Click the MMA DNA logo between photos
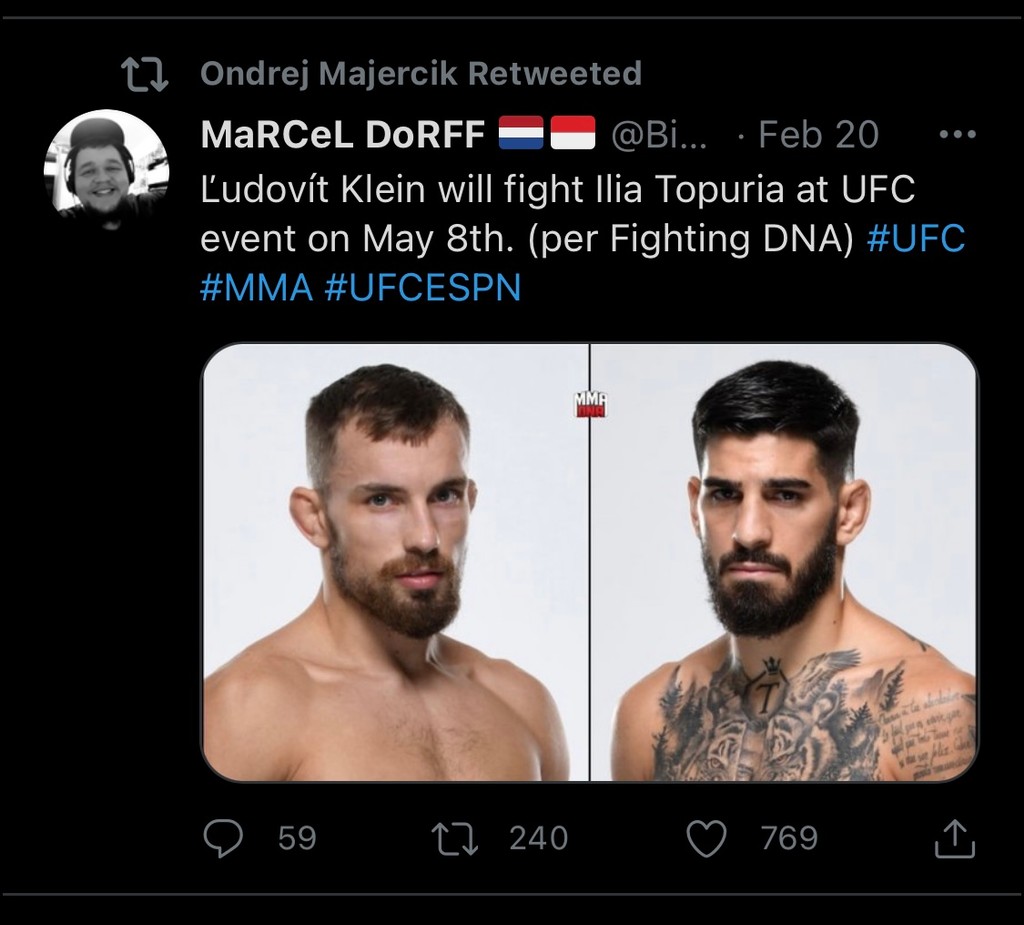The height and width of the screenshot is (925, 1024). [590, 404]
